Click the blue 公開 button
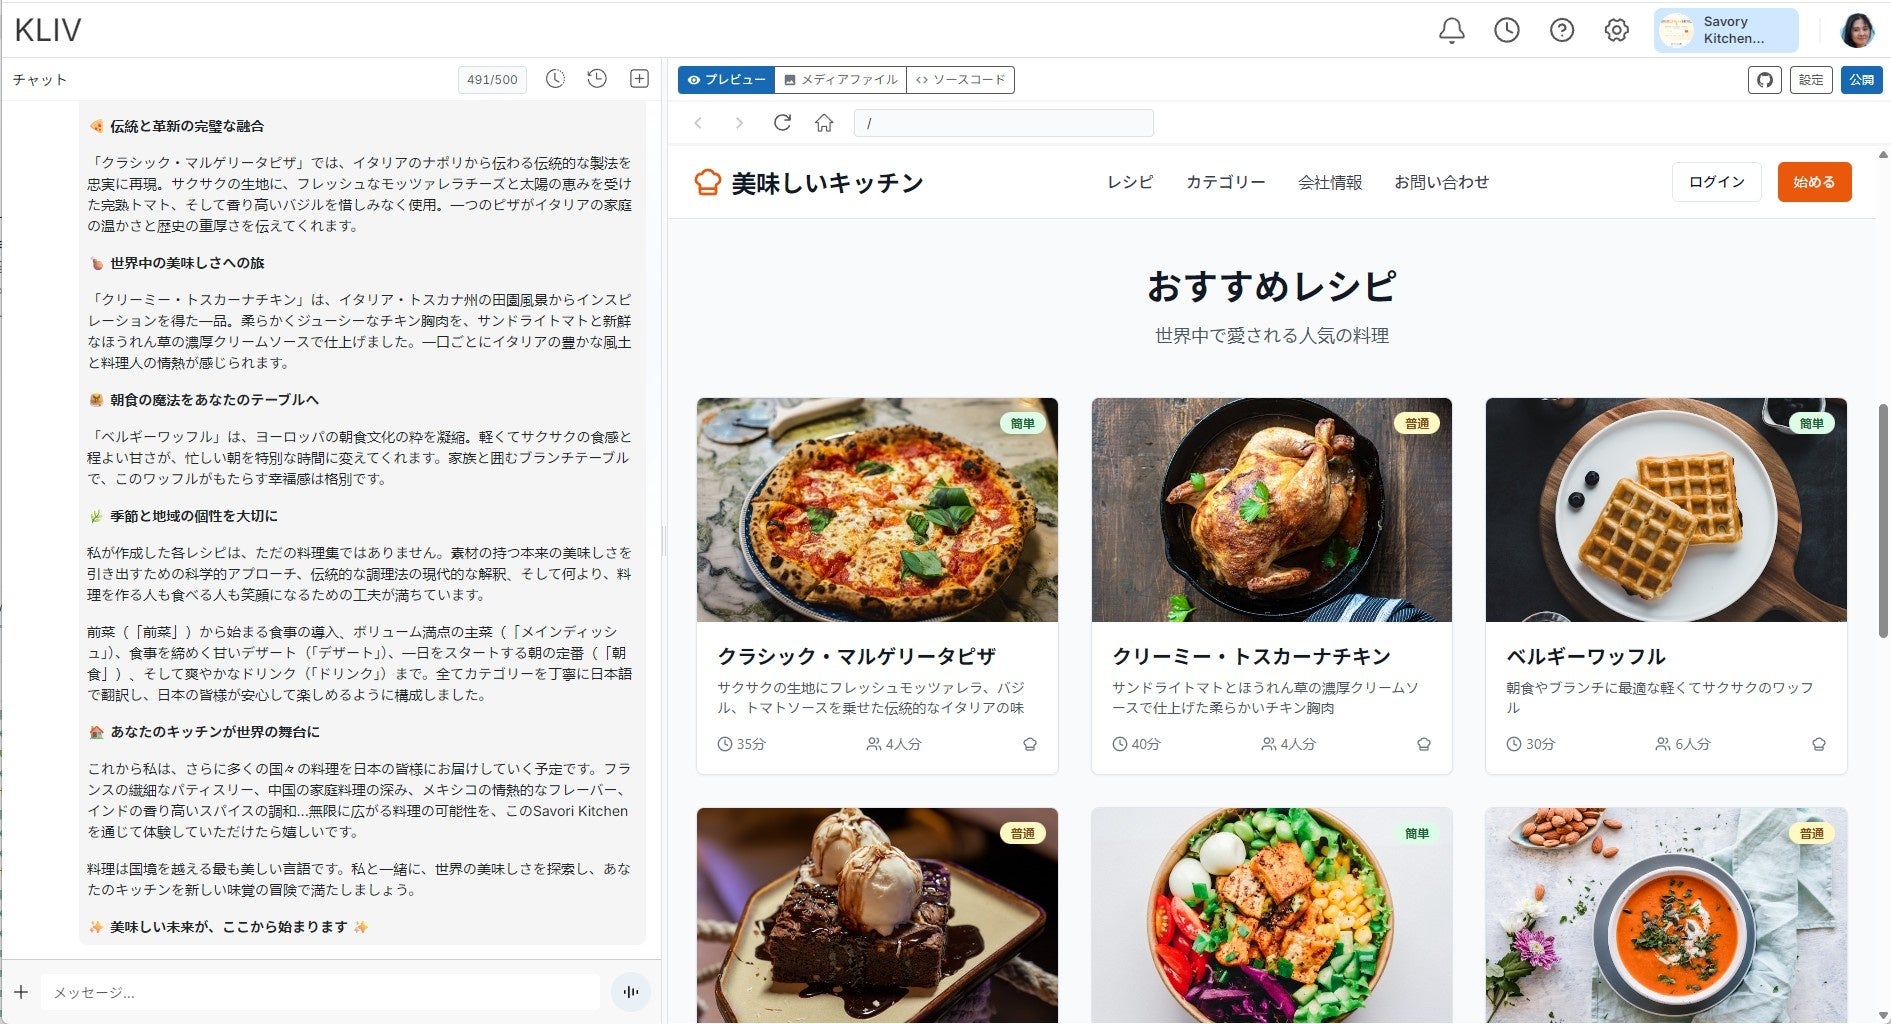This screenshot has width=1891, height=1024. tap(1861, 80)
